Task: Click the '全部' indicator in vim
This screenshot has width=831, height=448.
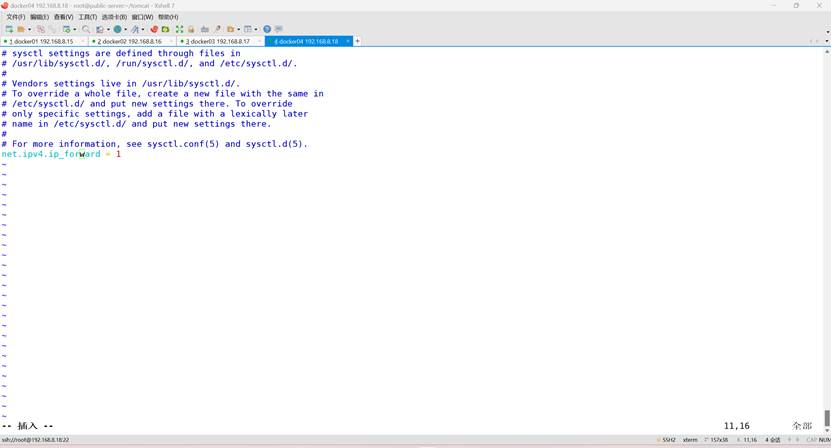Action: coord(802,426)
